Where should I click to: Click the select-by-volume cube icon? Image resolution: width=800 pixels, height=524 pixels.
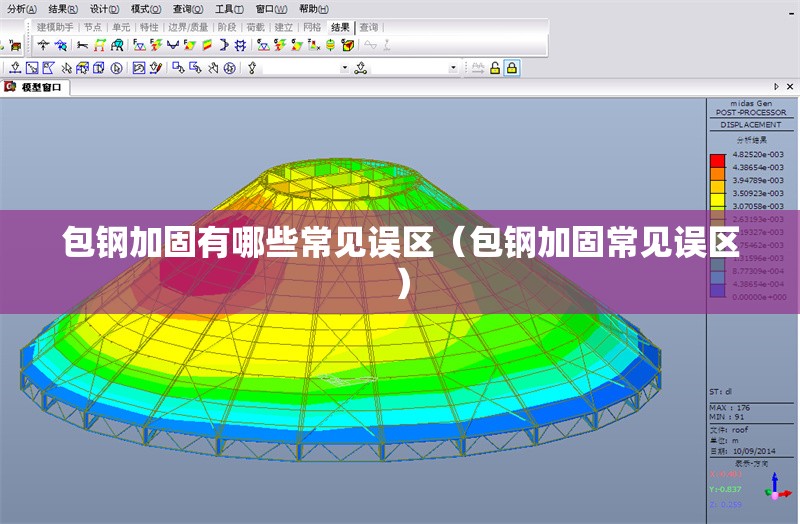click(x=99, y=68)
